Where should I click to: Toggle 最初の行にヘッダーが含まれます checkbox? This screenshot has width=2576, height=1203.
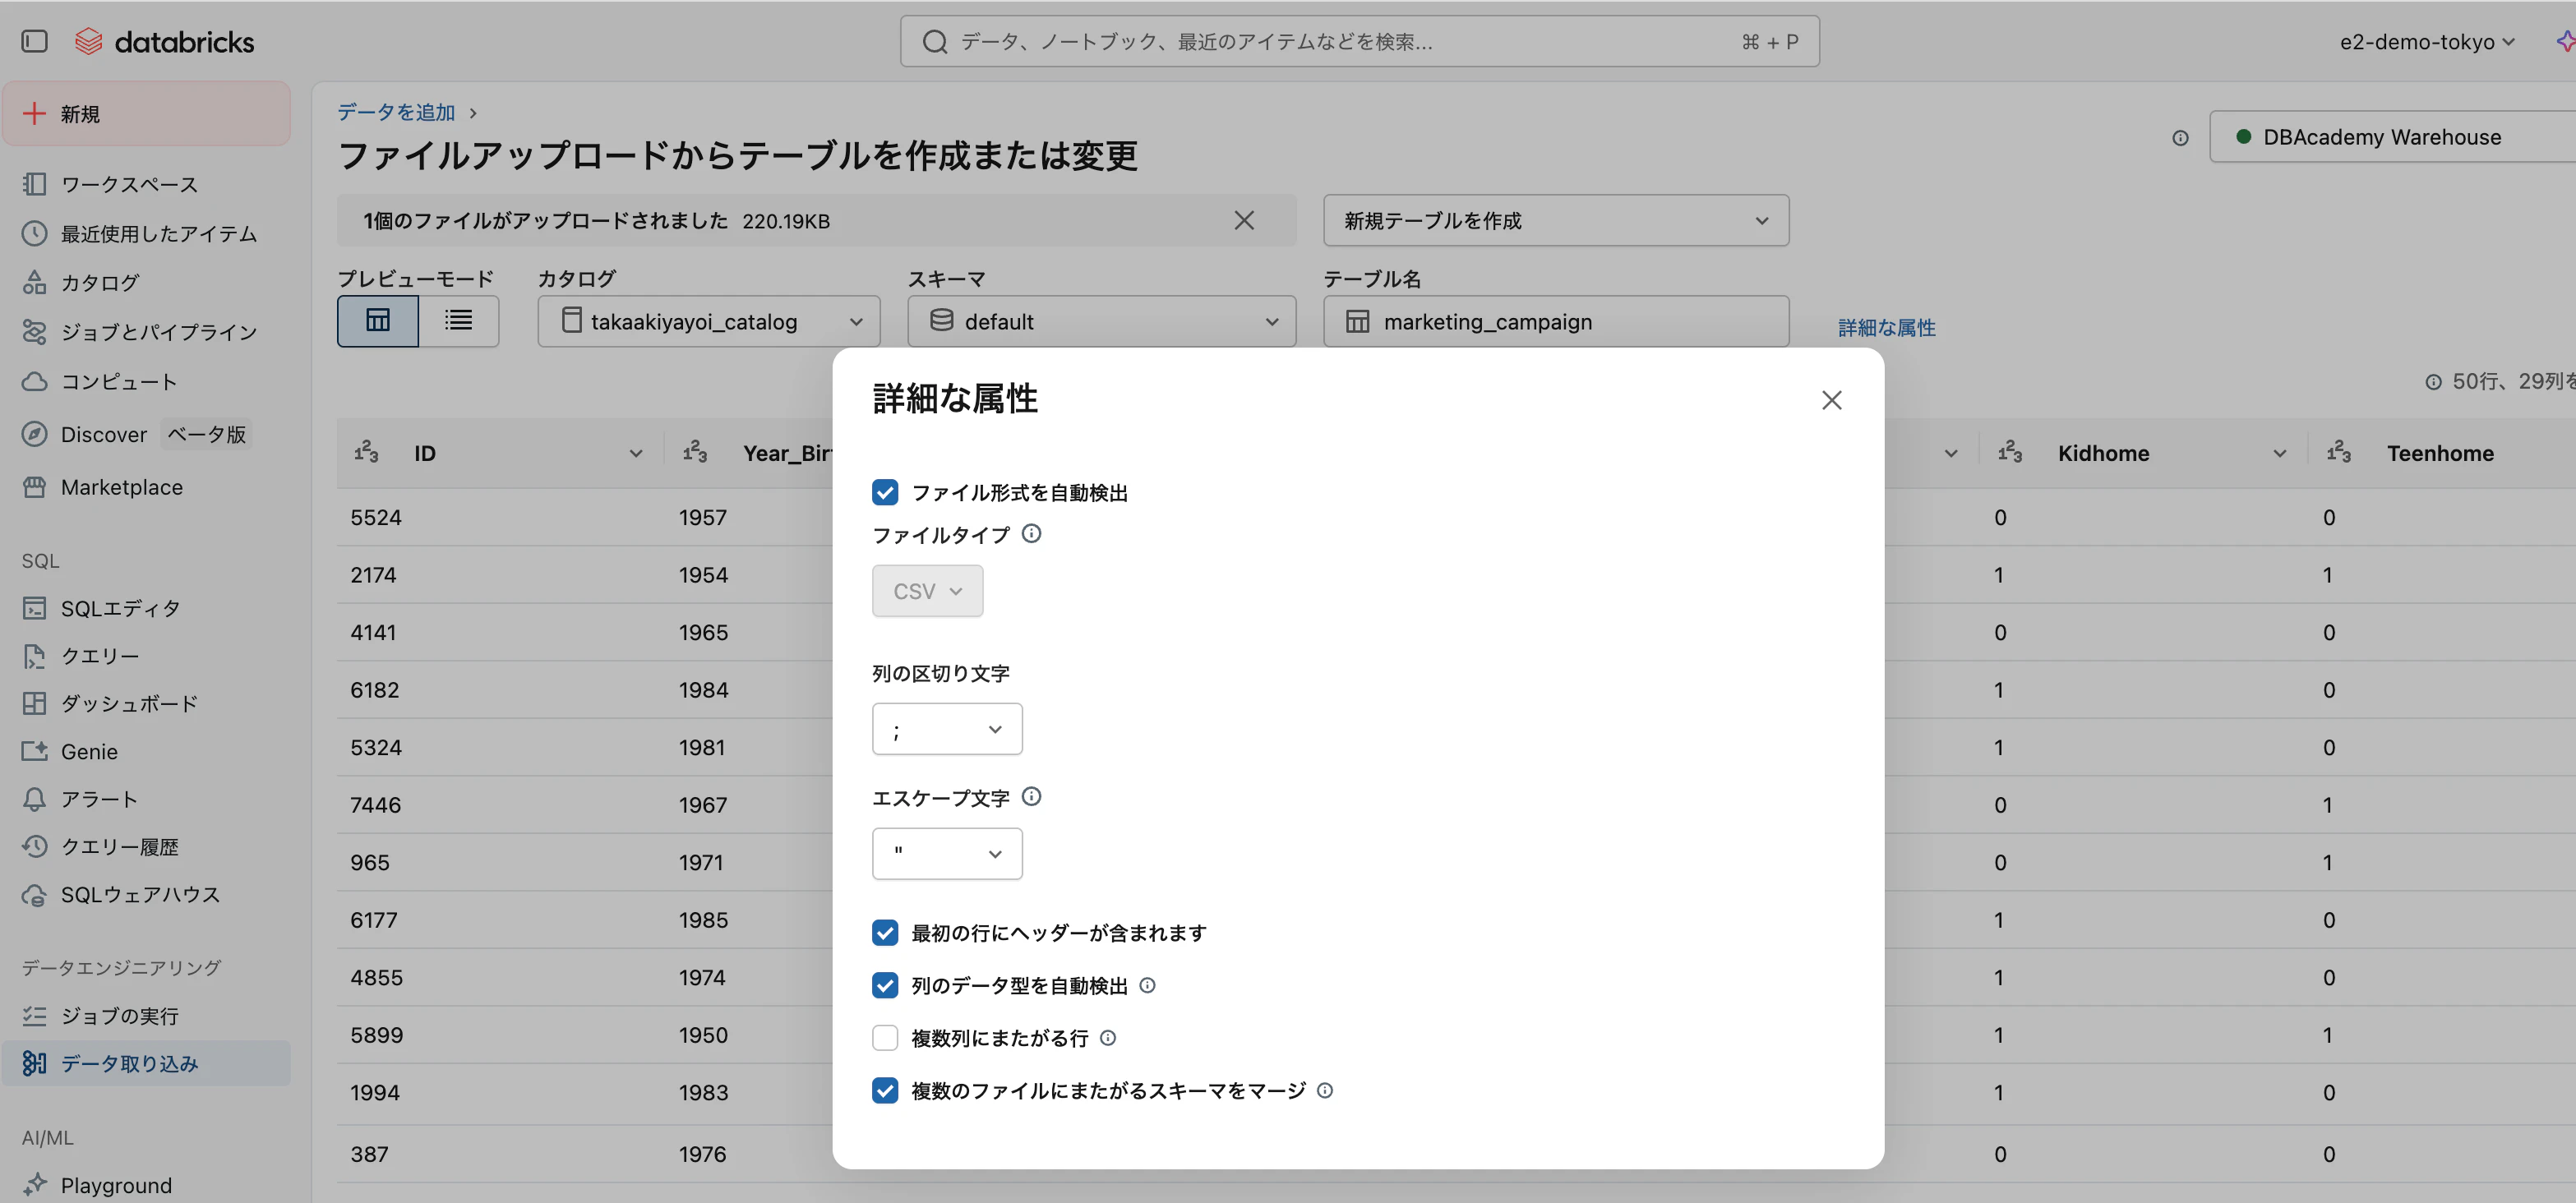point(885,933)
